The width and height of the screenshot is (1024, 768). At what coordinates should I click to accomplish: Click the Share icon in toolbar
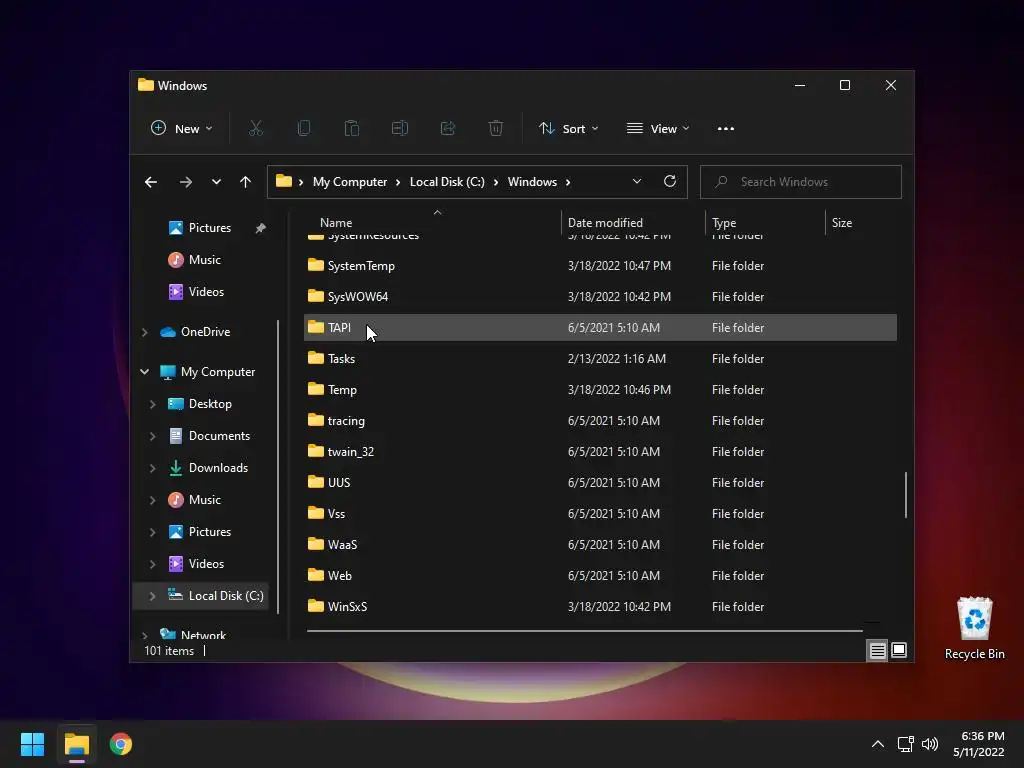448,129
